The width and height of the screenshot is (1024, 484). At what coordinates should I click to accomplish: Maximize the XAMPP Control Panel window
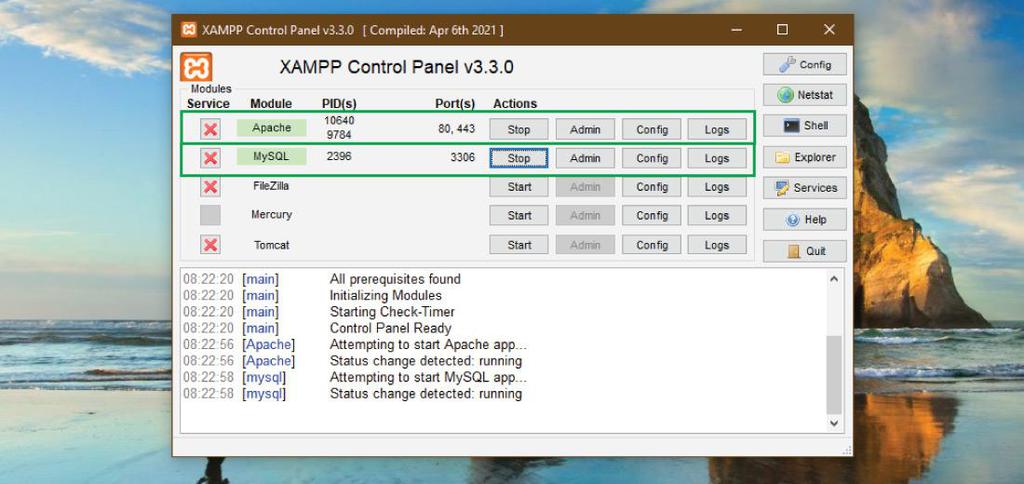point(782,29)
